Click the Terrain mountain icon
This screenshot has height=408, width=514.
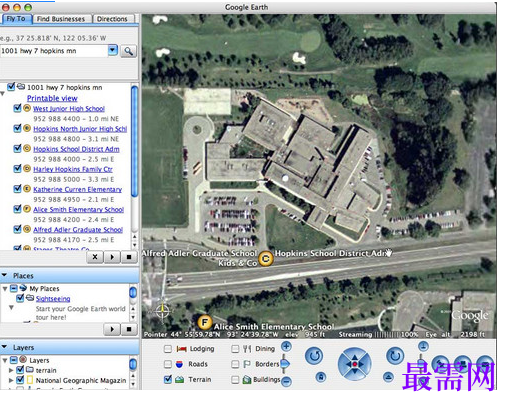tap(180, 379)
